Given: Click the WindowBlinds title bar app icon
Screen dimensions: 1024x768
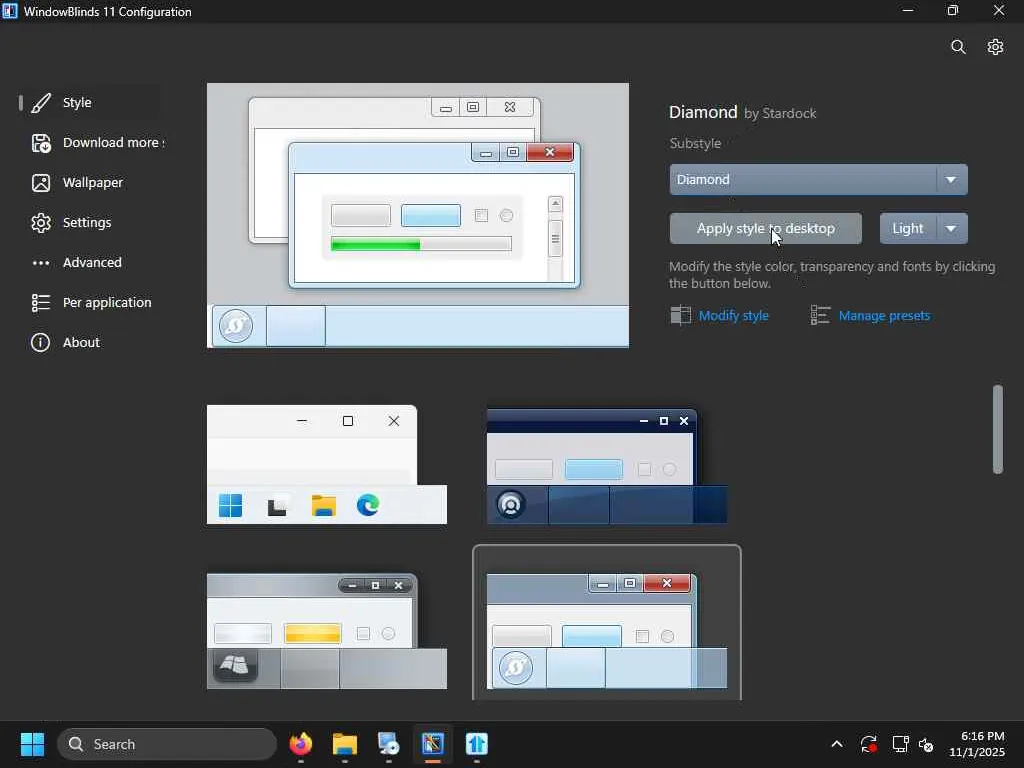Looking at the screenshot, I should 10,11.
